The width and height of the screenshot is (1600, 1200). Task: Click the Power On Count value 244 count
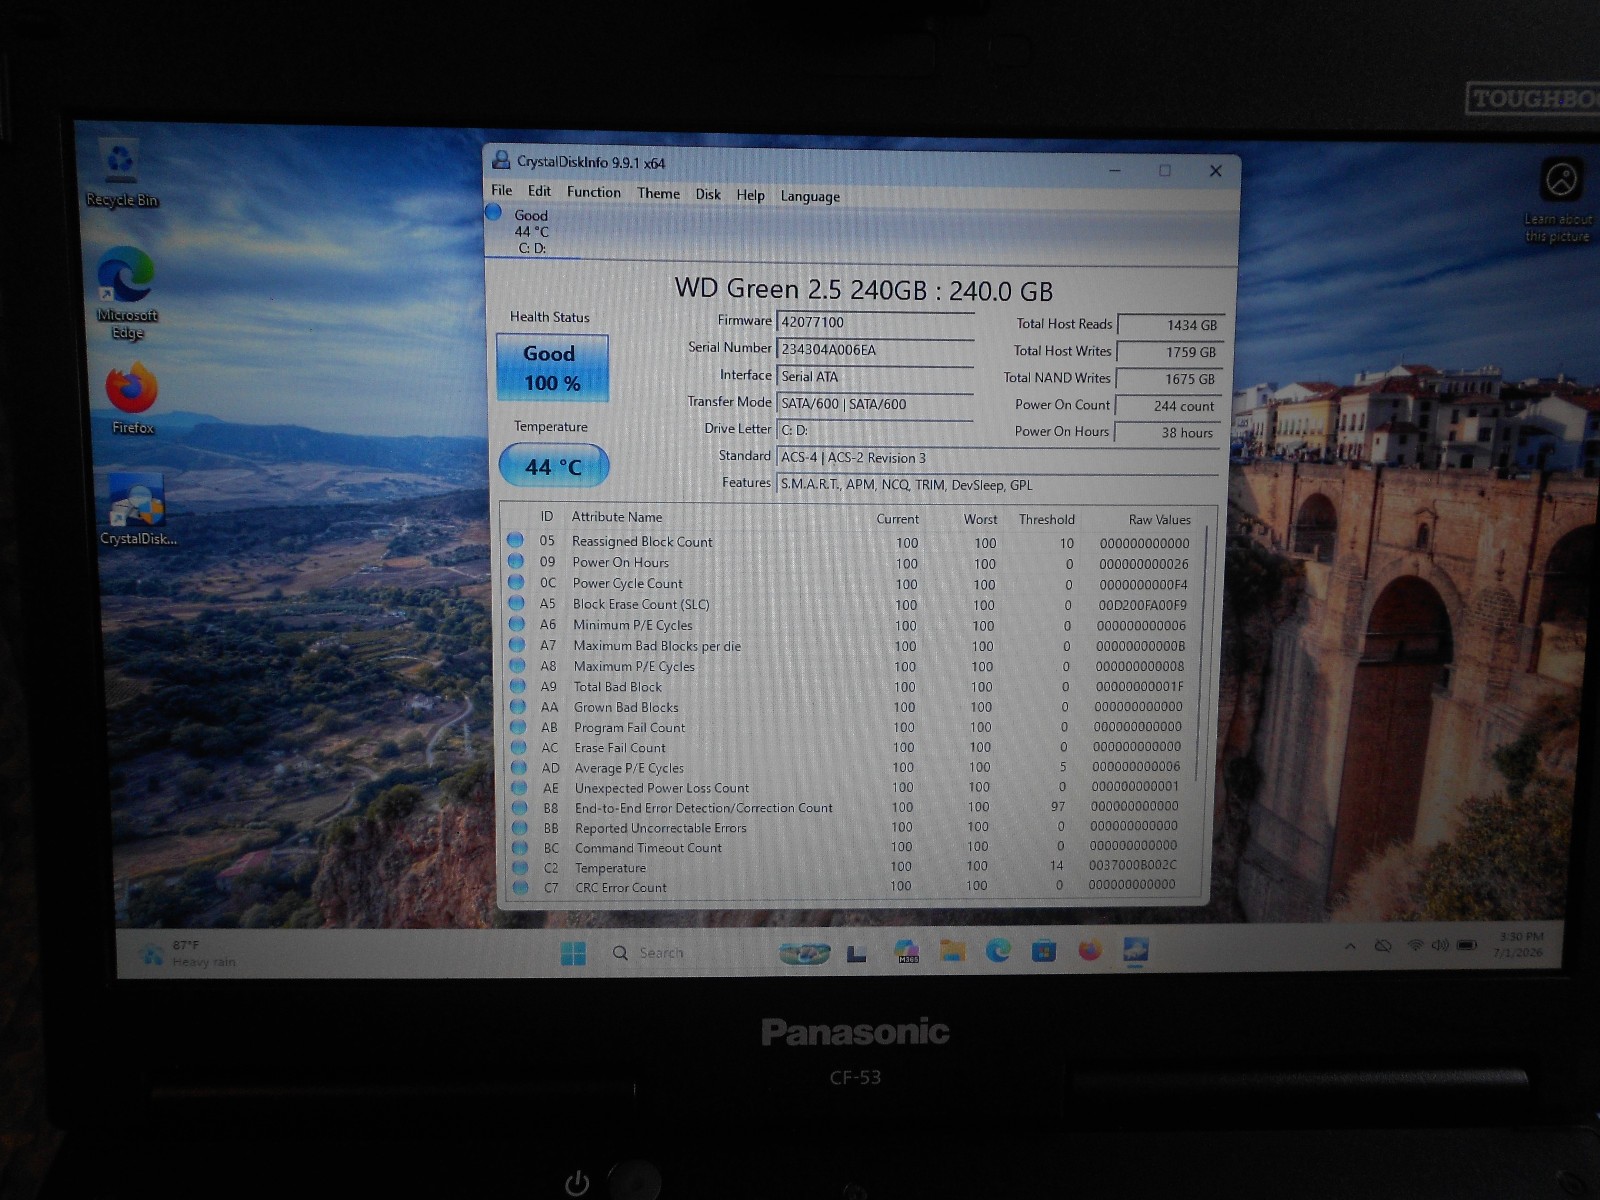[x=1167, y=406]
